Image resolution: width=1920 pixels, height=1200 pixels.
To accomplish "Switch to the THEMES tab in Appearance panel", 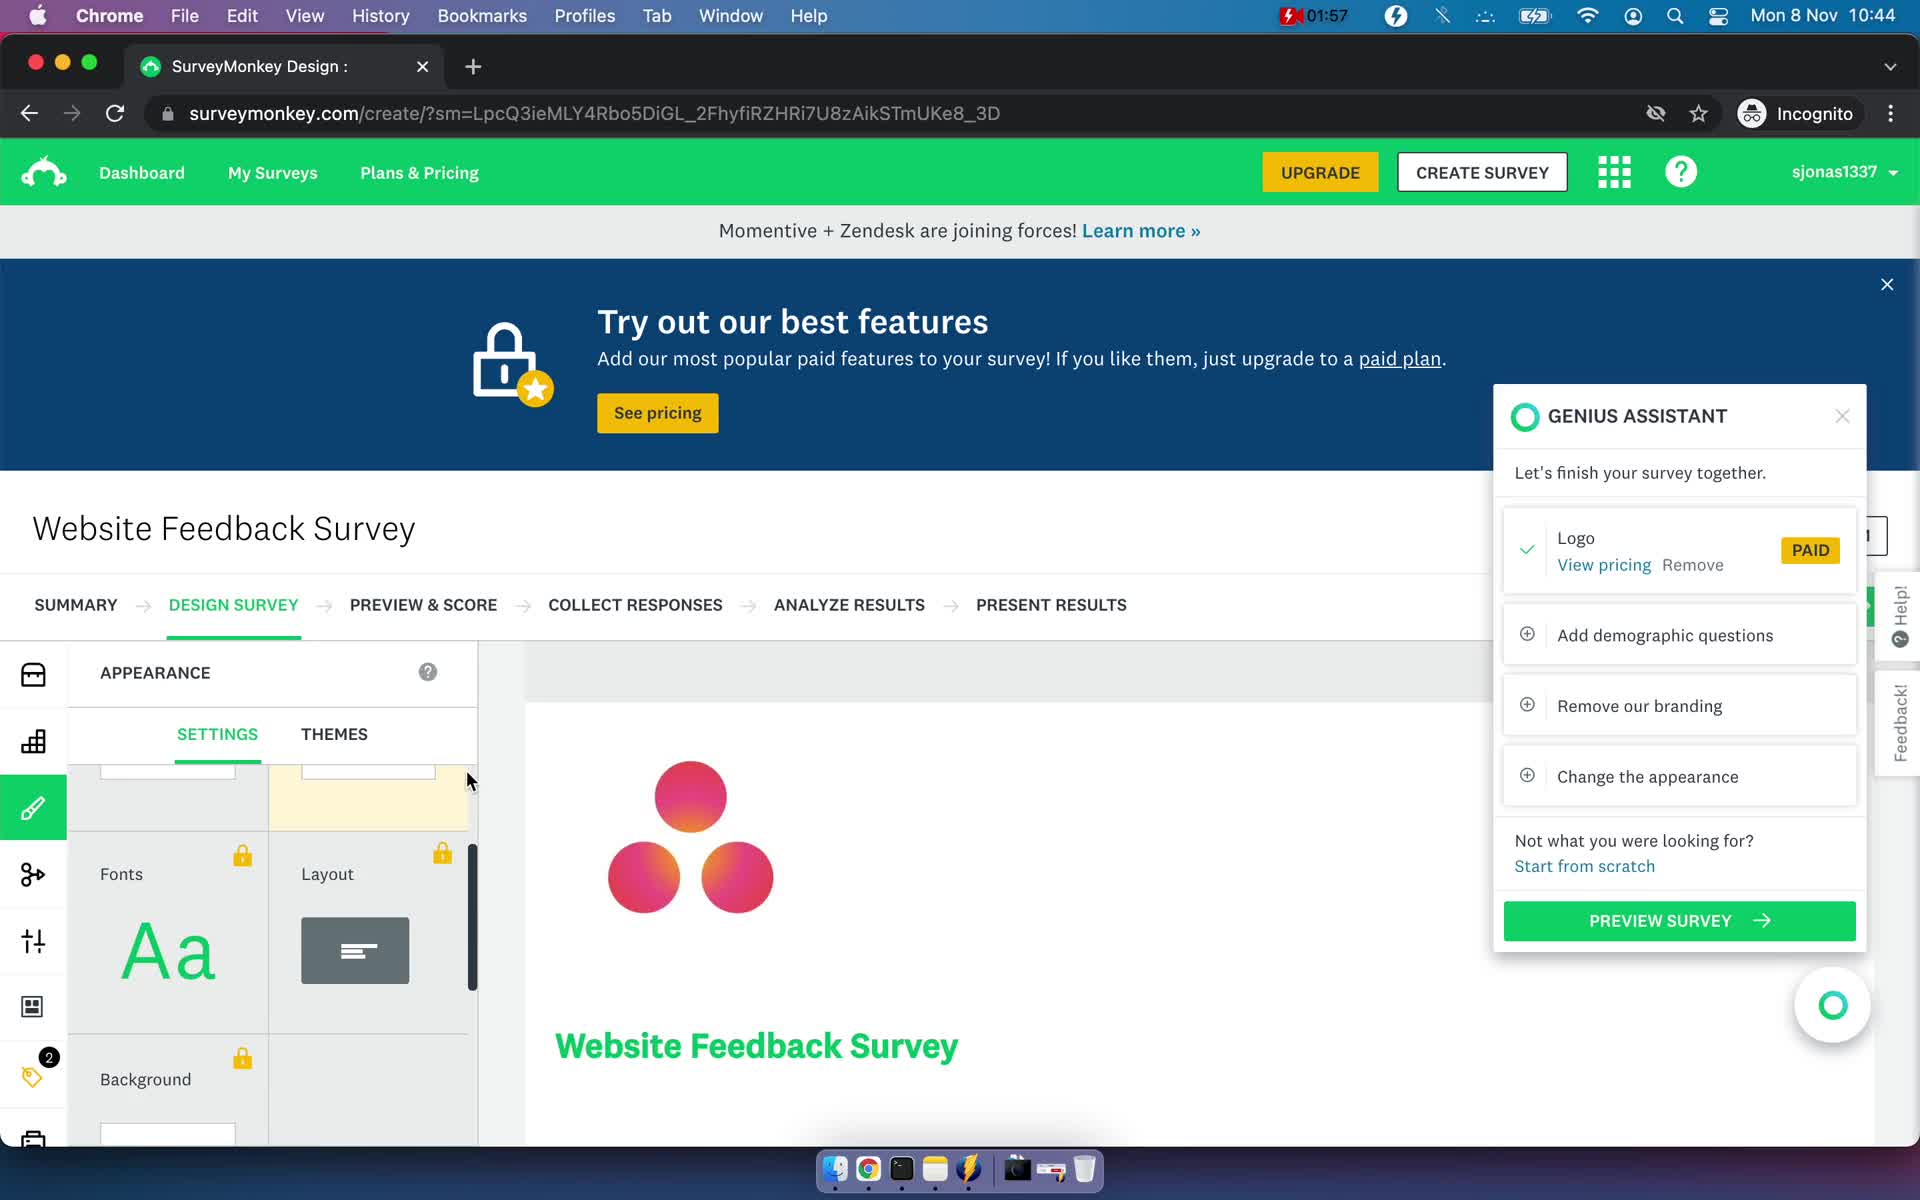I will [335, 734].
